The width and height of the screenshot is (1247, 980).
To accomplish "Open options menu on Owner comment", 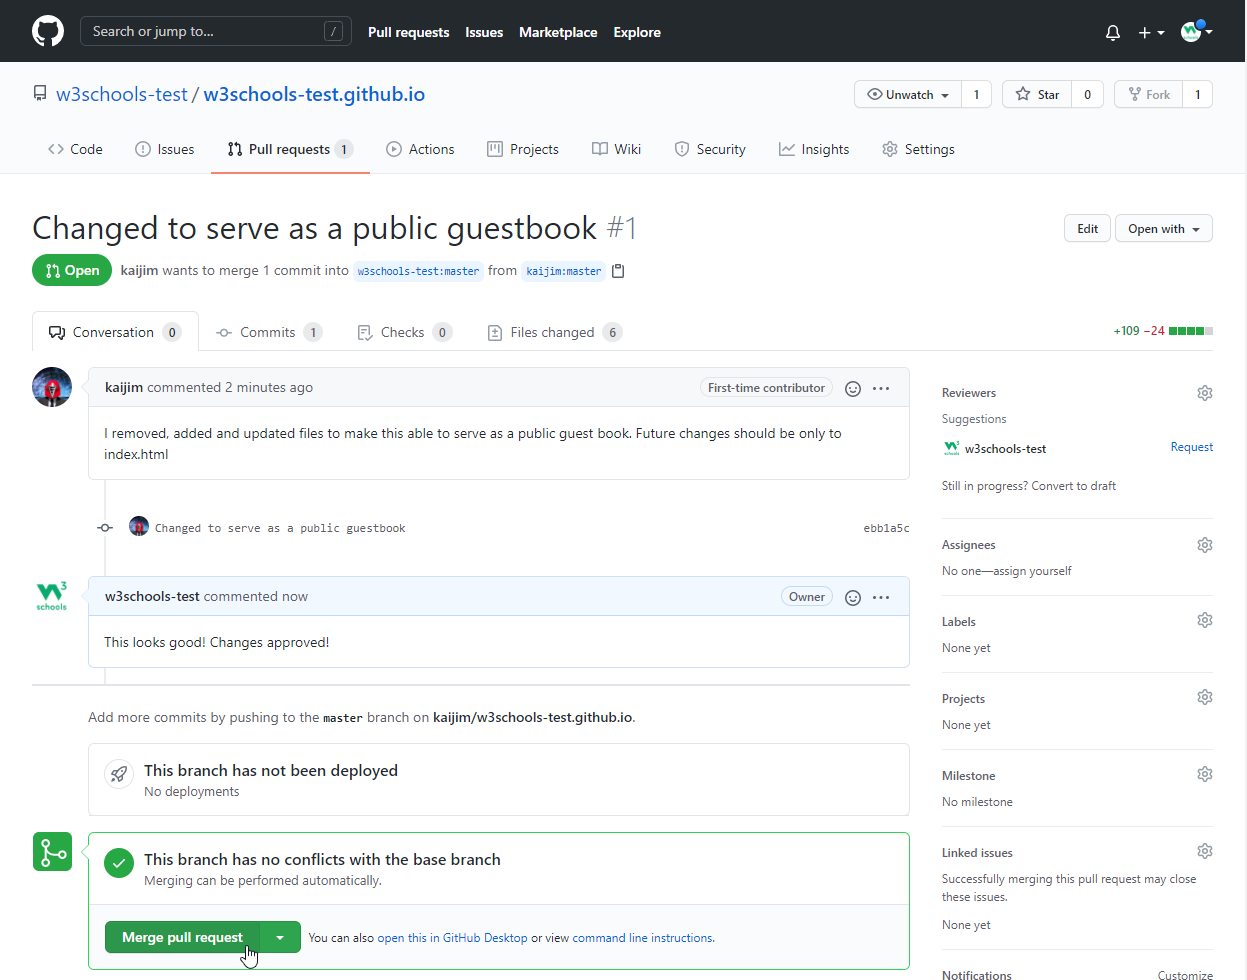I will (881, 598).
